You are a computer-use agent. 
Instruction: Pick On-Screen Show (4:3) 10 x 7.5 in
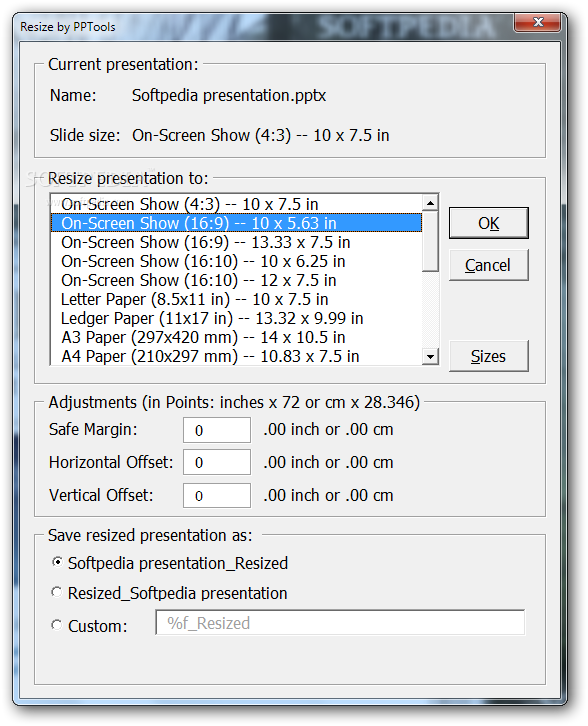click(x=236, y=204)
